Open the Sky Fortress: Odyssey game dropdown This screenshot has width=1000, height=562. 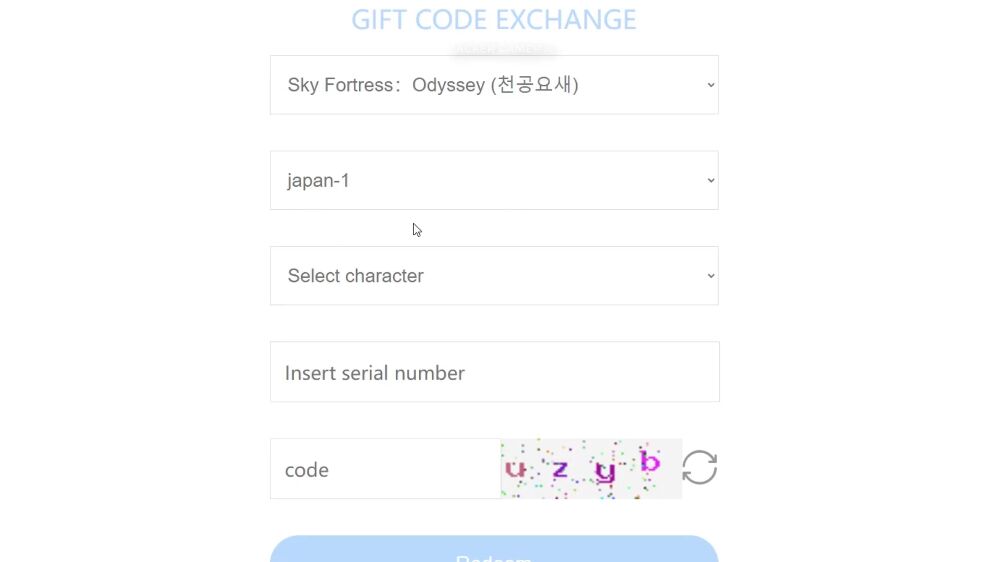point(493,85)
